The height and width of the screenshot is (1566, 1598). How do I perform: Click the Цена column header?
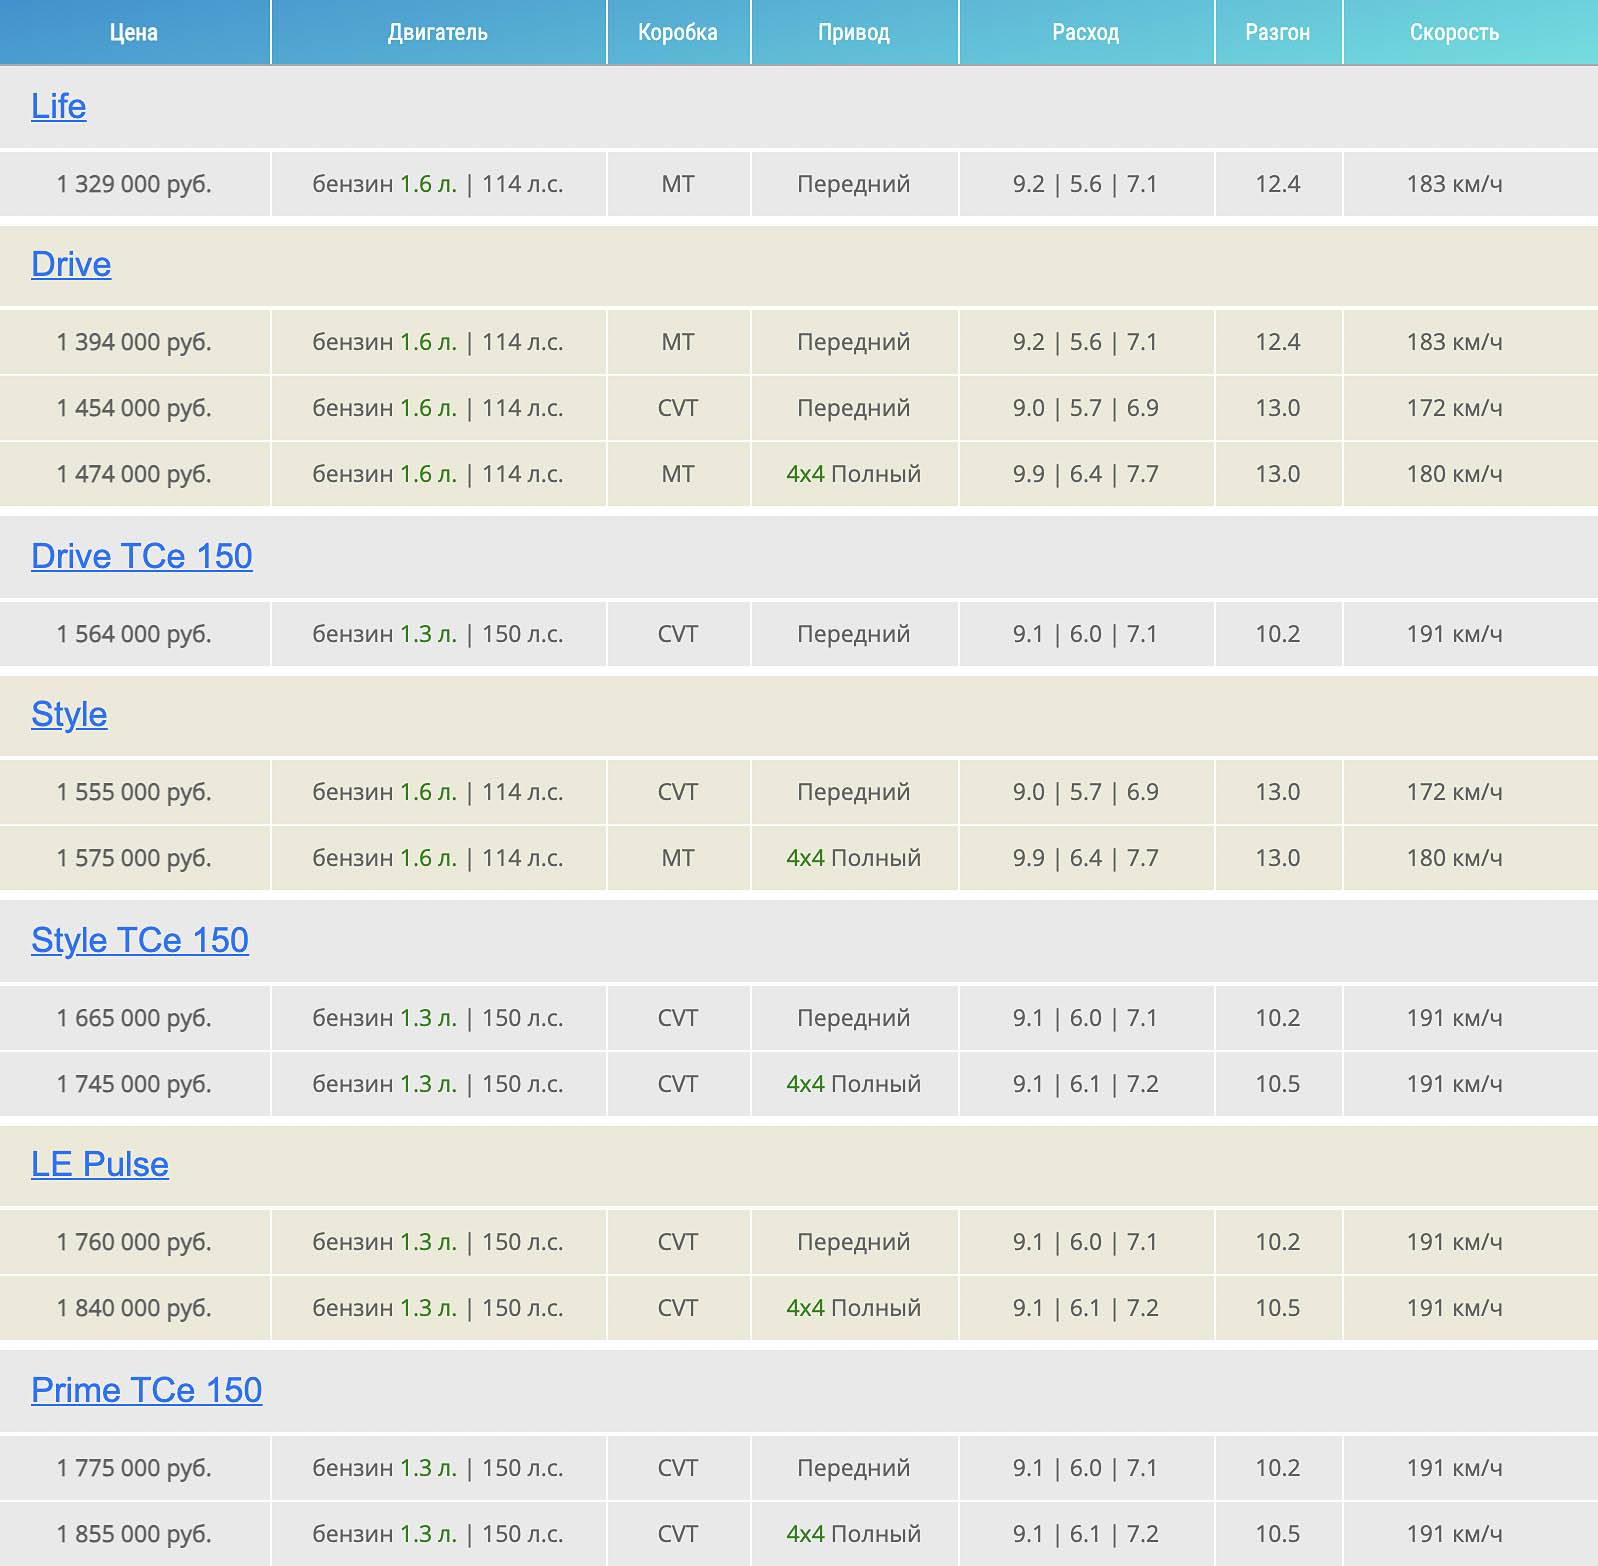coord(134,32)
